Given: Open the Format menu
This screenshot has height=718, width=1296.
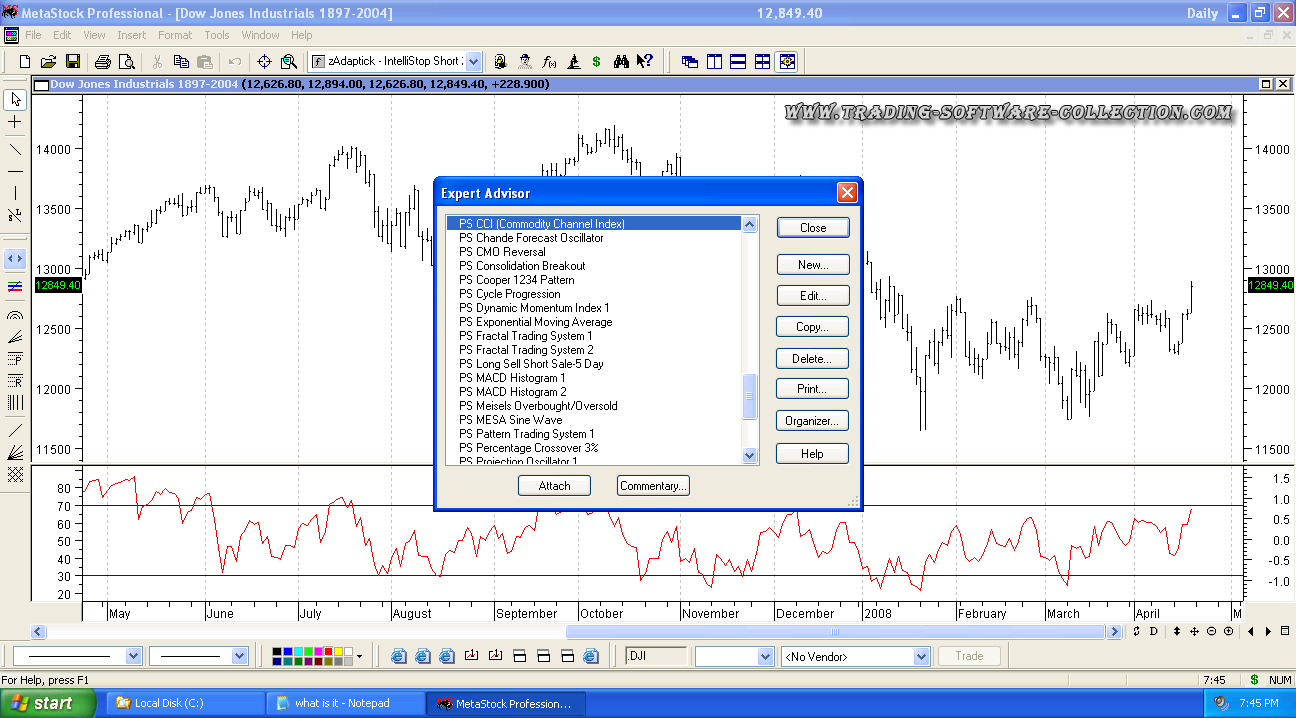Looking at the screenshot, I should pyautogui.click(x=175, y=35).
